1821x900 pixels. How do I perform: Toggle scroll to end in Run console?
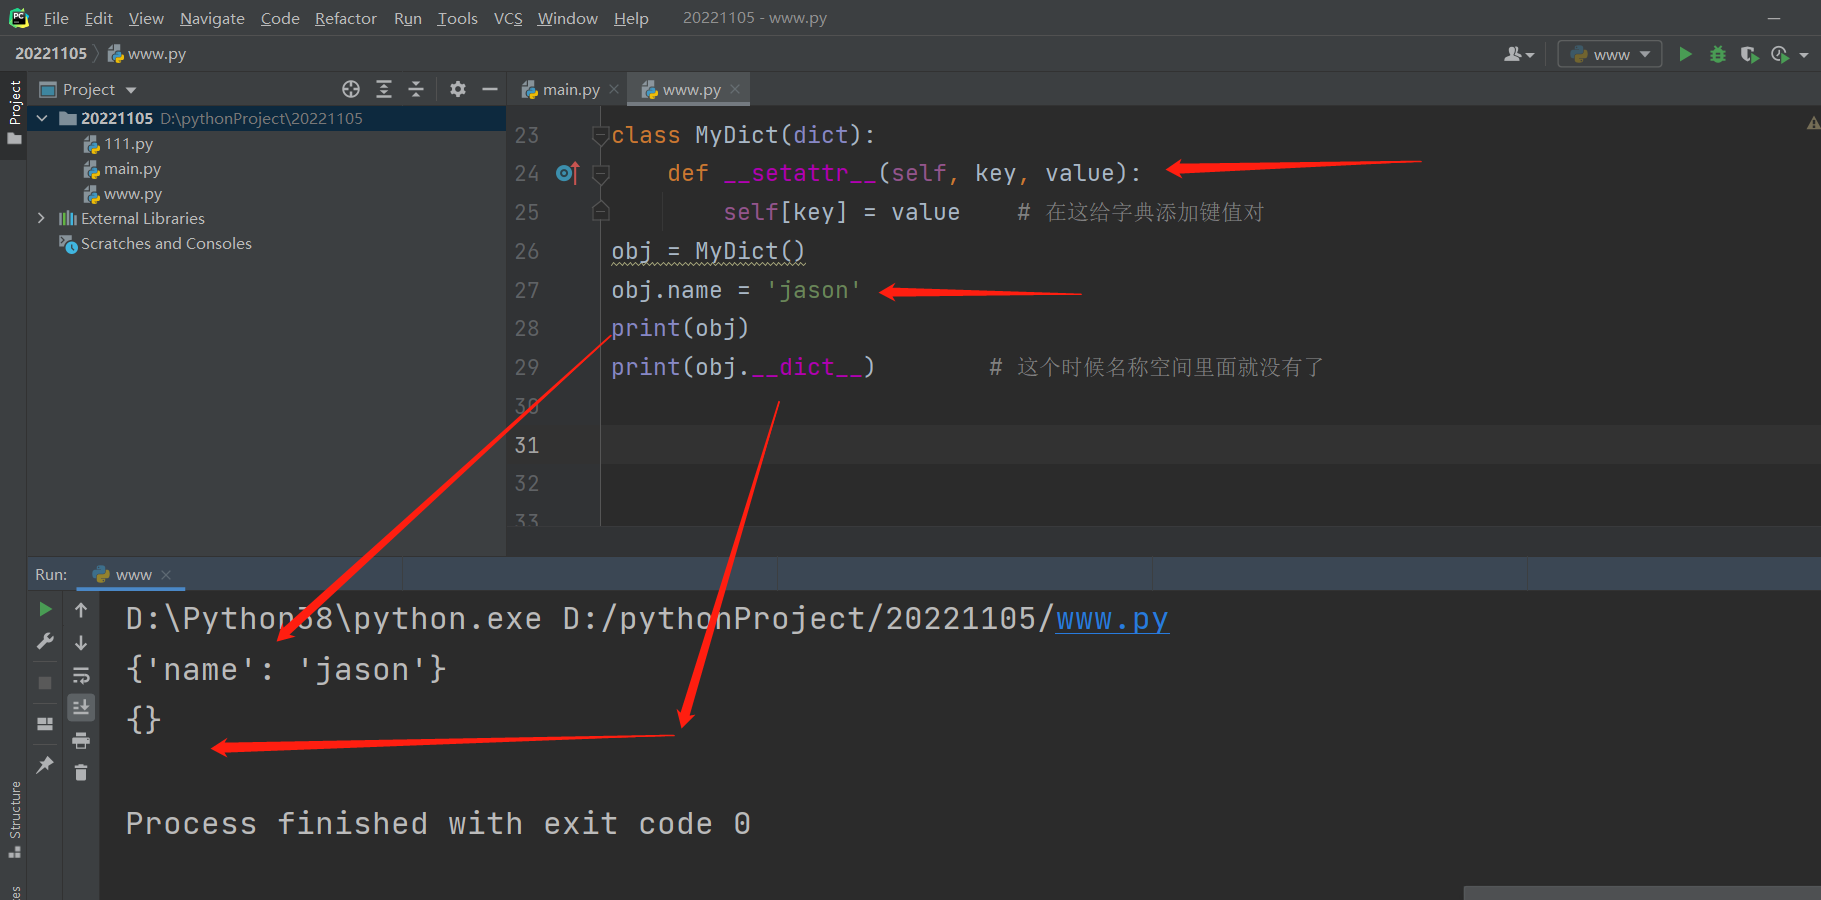(81, 708)
